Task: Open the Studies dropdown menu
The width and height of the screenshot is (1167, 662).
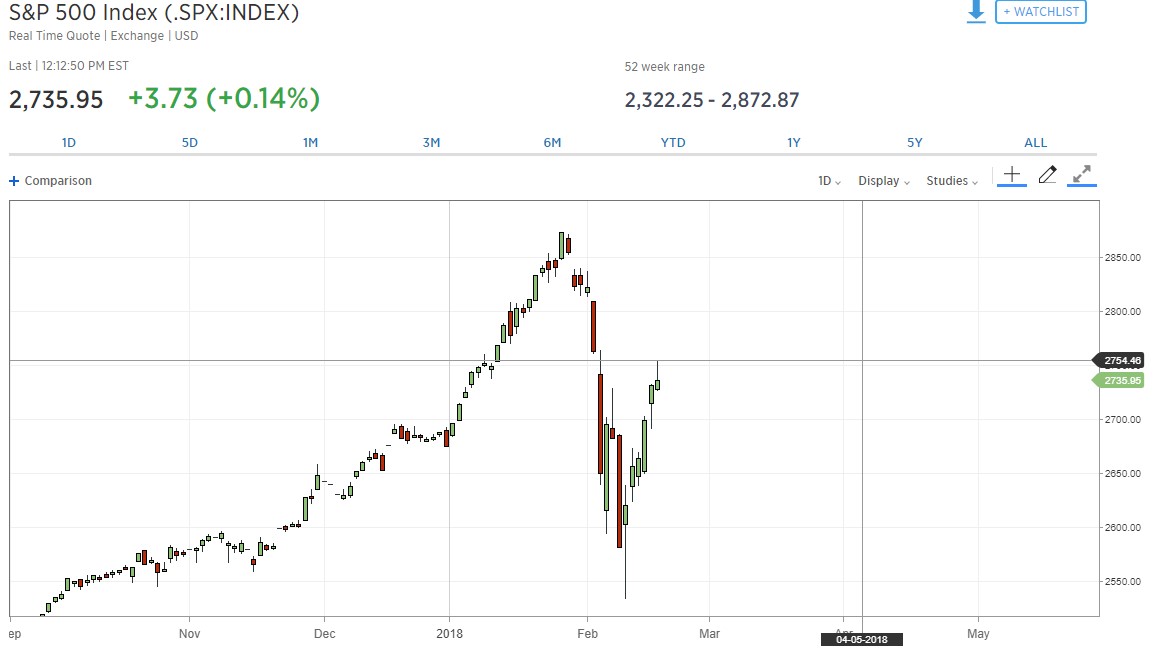Action: [x=952, y=181]
